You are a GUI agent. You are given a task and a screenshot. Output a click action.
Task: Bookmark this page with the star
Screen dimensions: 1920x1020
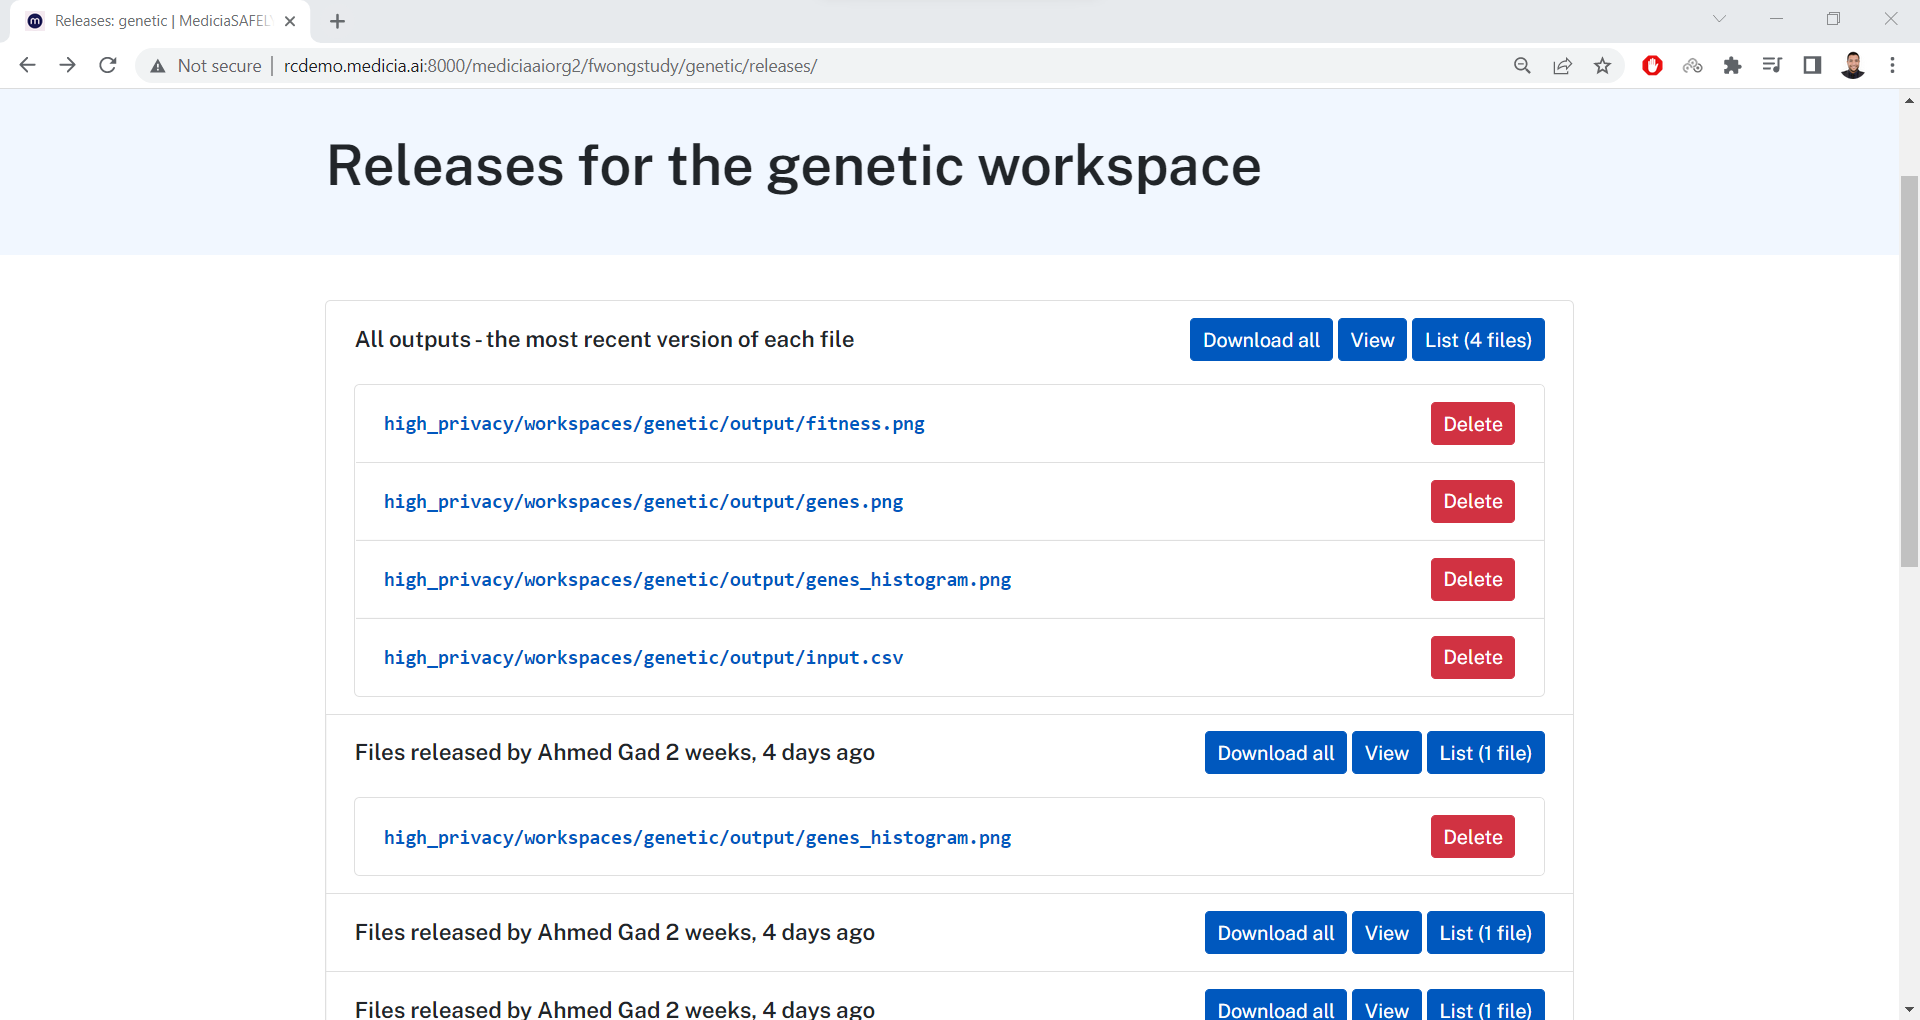(1602, 66)
